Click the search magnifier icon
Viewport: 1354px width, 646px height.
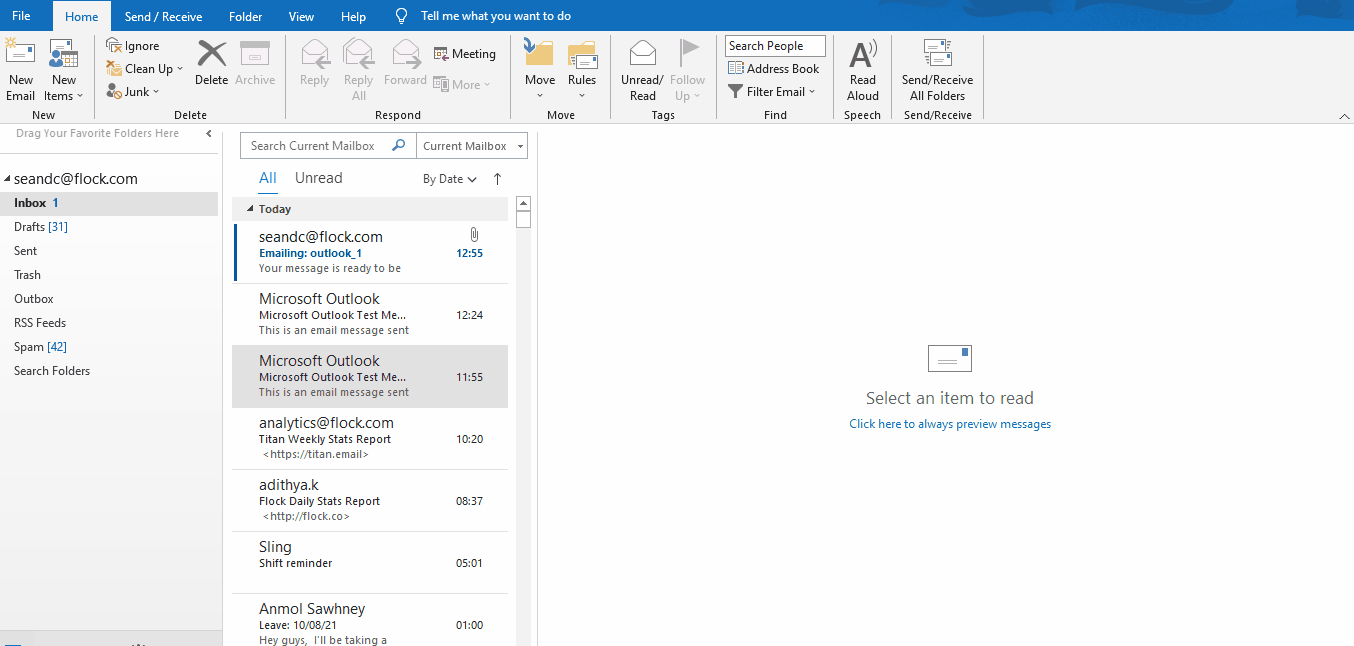point(399,146)
